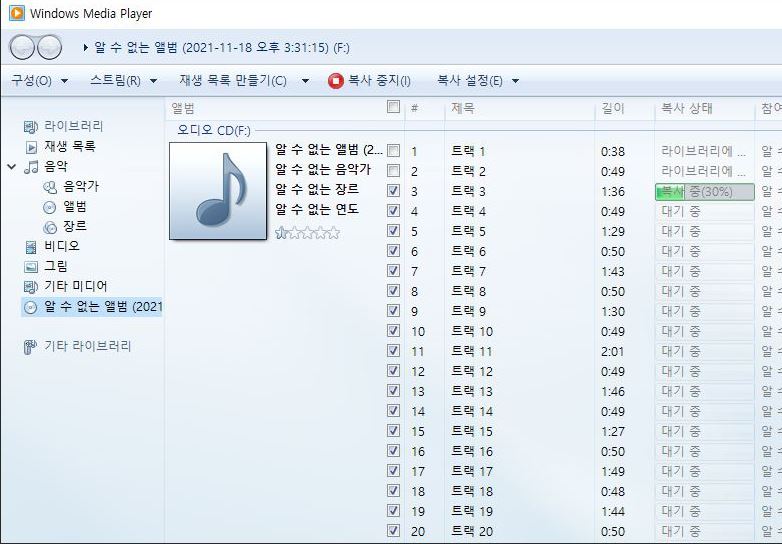The height and width of the screenshot is (544, 782).
Task: Click the 대기 중 status of track 9
Action: click(681, 311)
